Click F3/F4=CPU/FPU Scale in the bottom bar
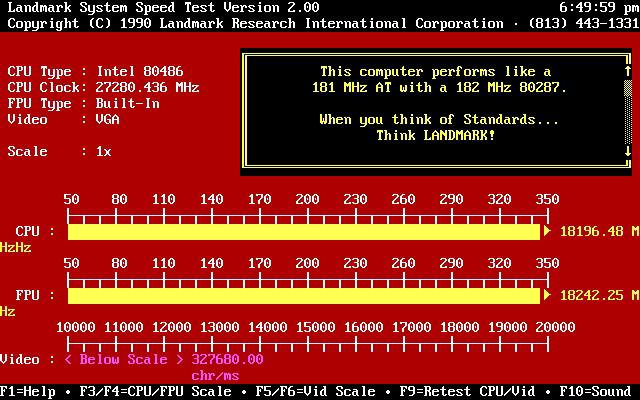The width and height of the screenshot is (640, 400). click(155, 392)
